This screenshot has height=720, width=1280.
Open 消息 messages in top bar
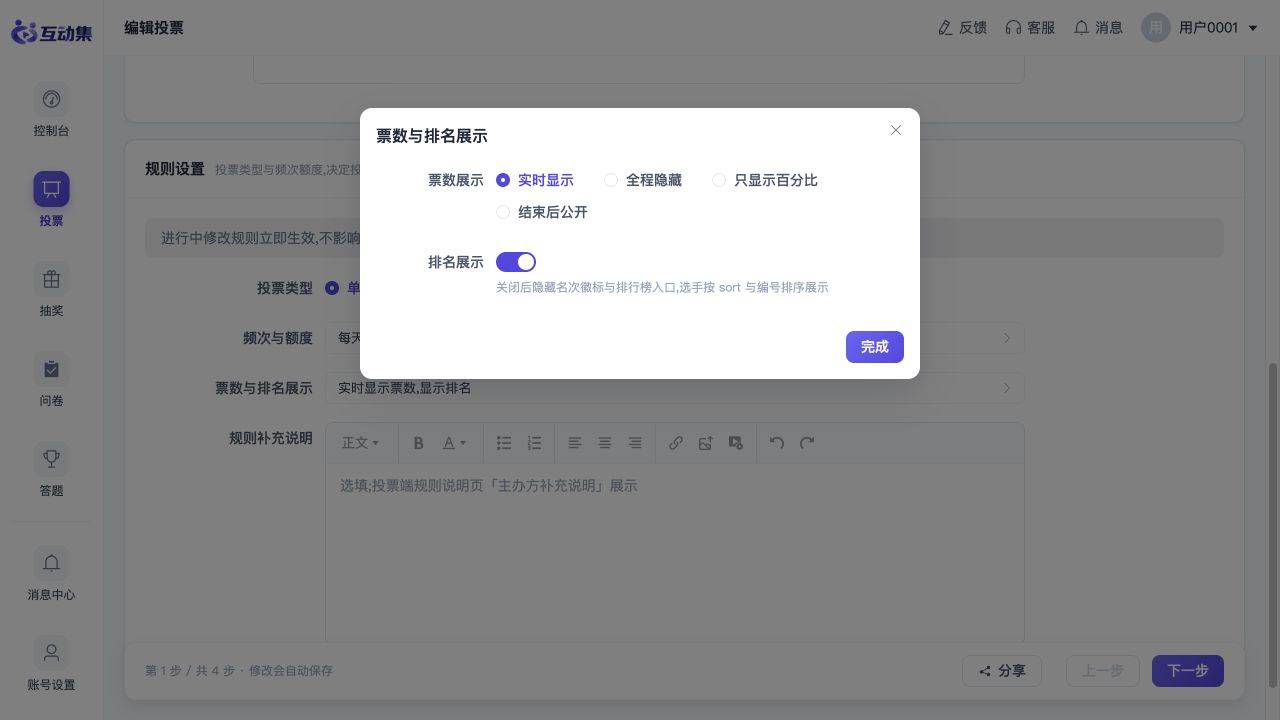click(1098, 28)
